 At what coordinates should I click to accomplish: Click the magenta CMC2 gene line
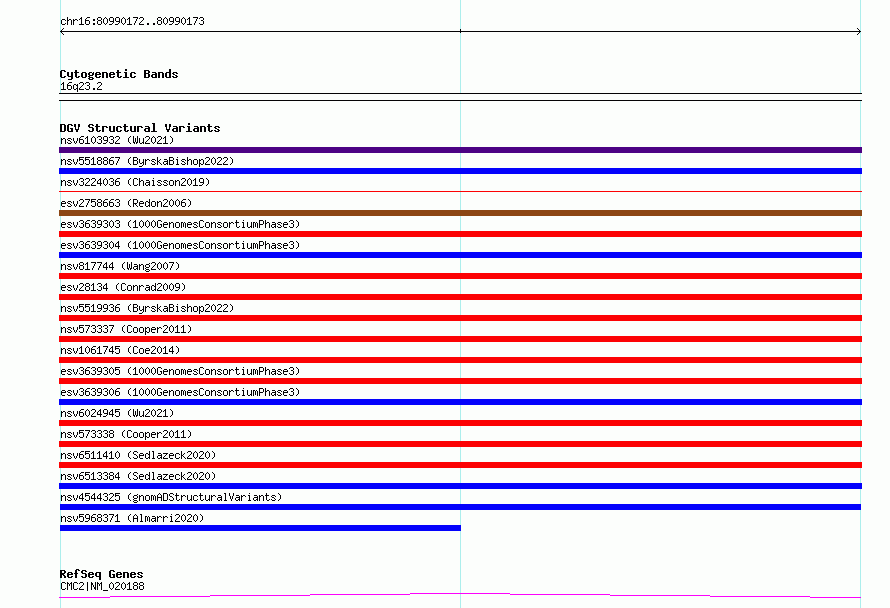(460, 595)
